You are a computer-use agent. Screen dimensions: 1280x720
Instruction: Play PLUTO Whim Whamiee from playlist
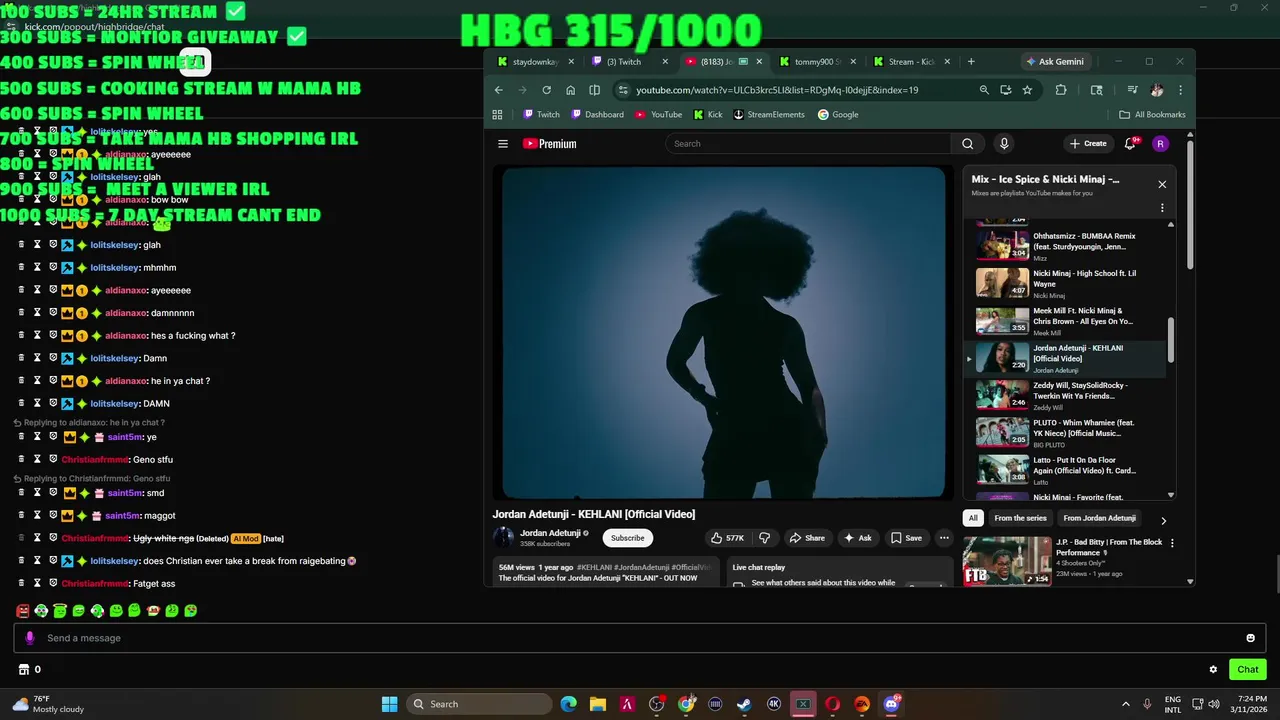coord(1066,432)
